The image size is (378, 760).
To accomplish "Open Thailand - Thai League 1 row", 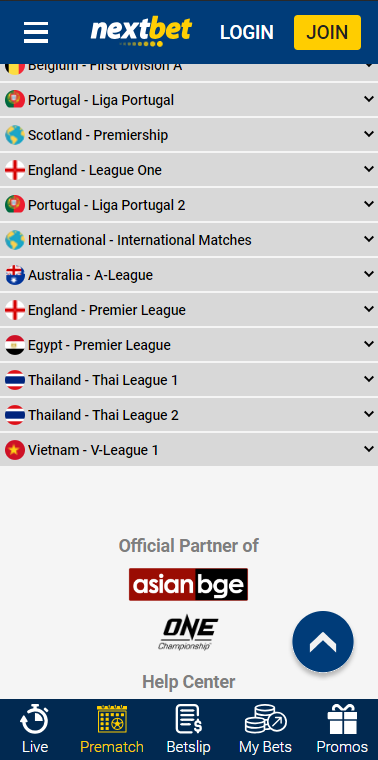I will (x=189, y=380).
